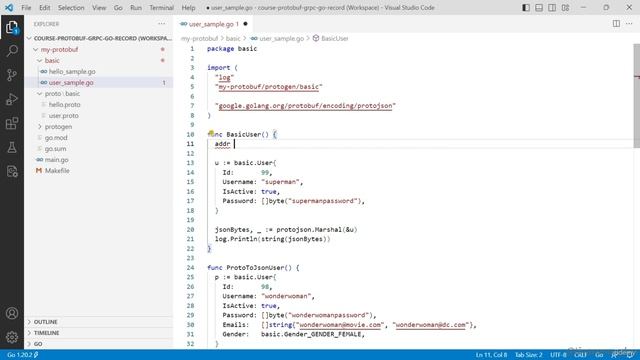This screenshot has width=640, height=360.
Task: Click protojson import link on line 7
Action: (x=305, y=106)
